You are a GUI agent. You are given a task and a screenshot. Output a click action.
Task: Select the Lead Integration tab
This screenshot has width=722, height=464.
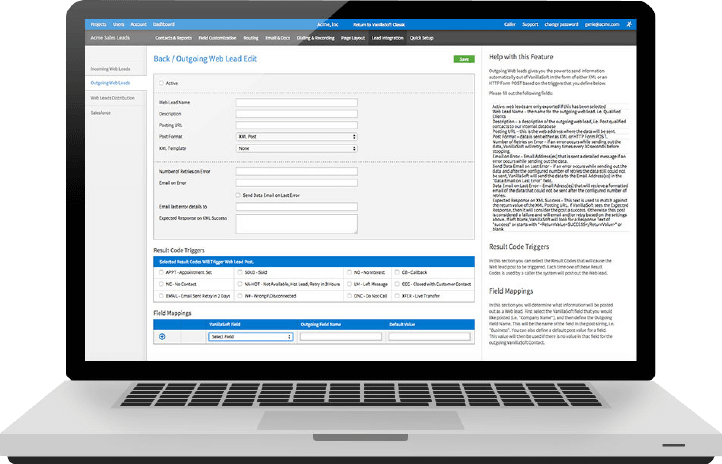(x=387, y=38)
